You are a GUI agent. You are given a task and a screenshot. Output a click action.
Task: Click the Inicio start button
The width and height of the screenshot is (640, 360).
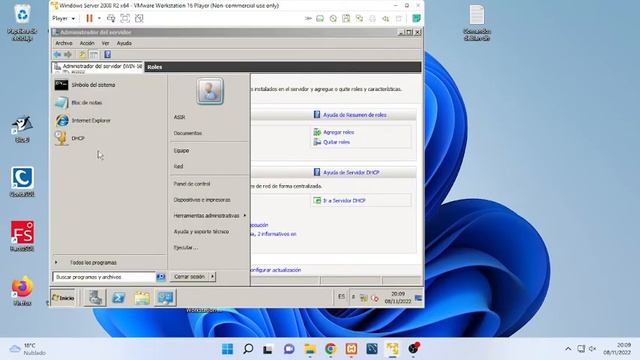pyautogui.click(x=63, y=298)
